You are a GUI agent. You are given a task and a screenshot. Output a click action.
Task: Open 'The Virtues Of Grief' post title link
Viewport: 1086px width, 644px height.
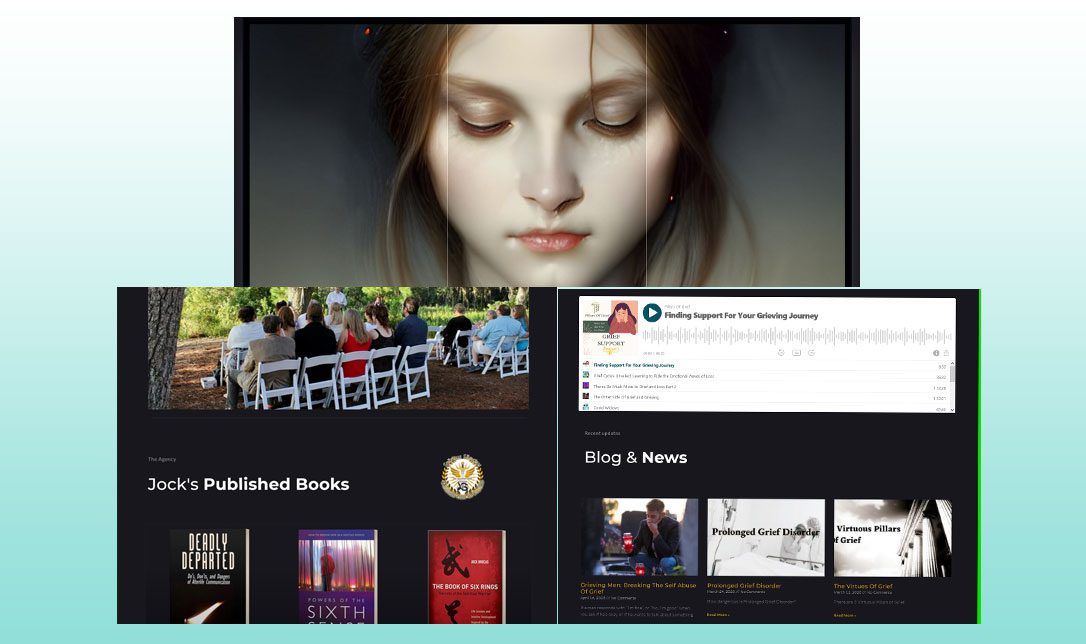point(863,586)
